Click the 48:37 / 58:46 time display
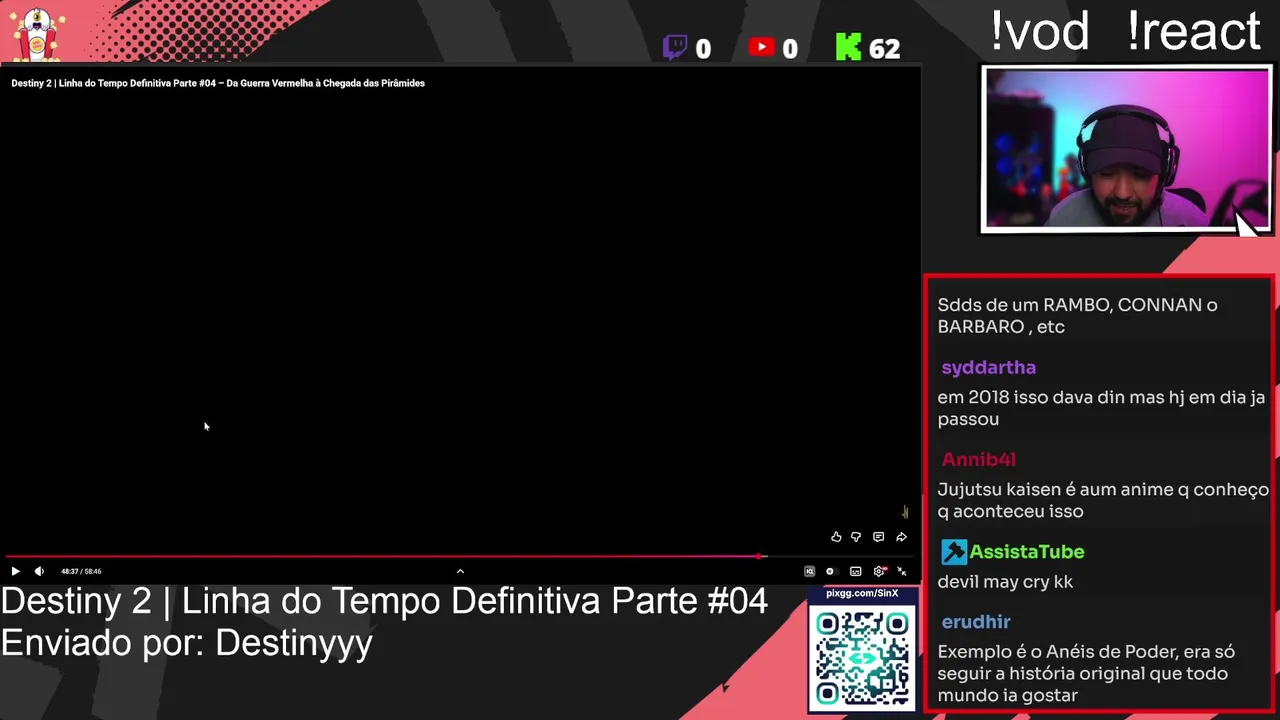This screenshot has height=720, width=1280. click(x=81, y=571)
